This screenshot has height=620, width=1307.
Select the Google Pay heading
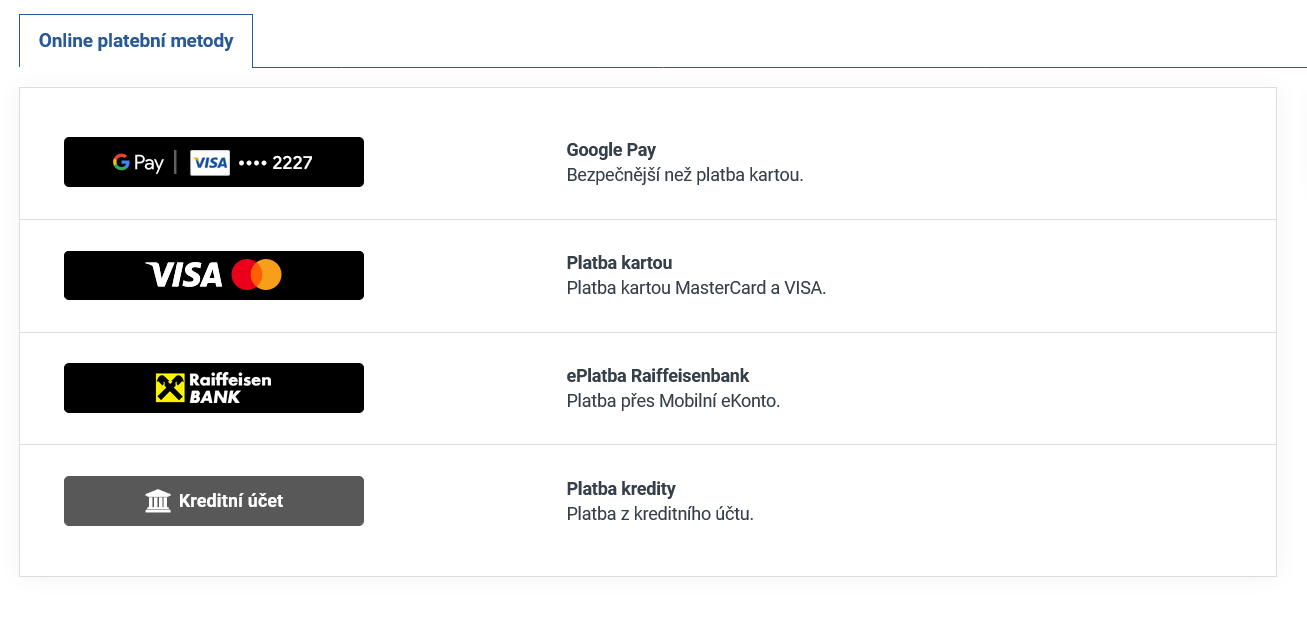(x=611, y=150)
